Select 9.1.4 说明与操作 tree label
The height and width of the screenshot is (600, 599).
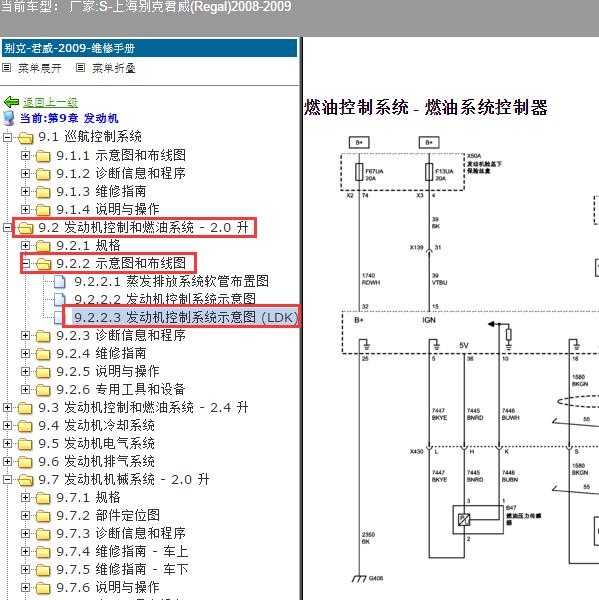point(108,209)
